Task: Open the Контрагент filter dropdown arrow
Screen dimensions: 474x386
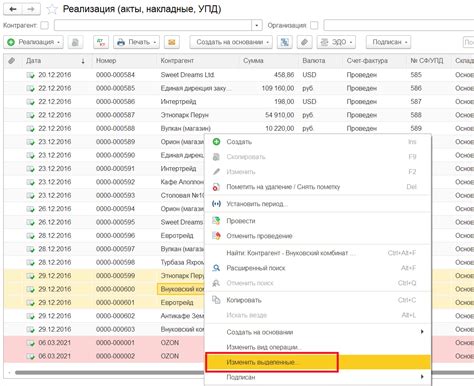Action: [x=257, y=25]
